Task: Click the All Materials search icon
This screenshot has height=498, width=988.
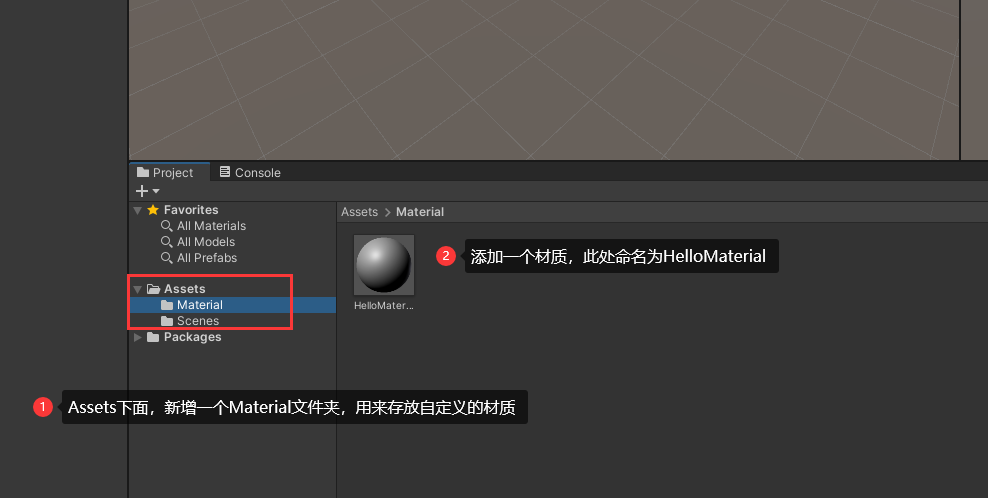Action: (166, 226)
